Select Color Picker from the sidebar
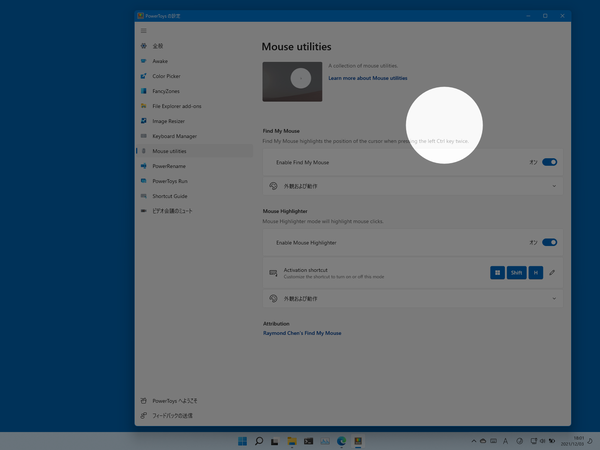 tap(166, 76)
